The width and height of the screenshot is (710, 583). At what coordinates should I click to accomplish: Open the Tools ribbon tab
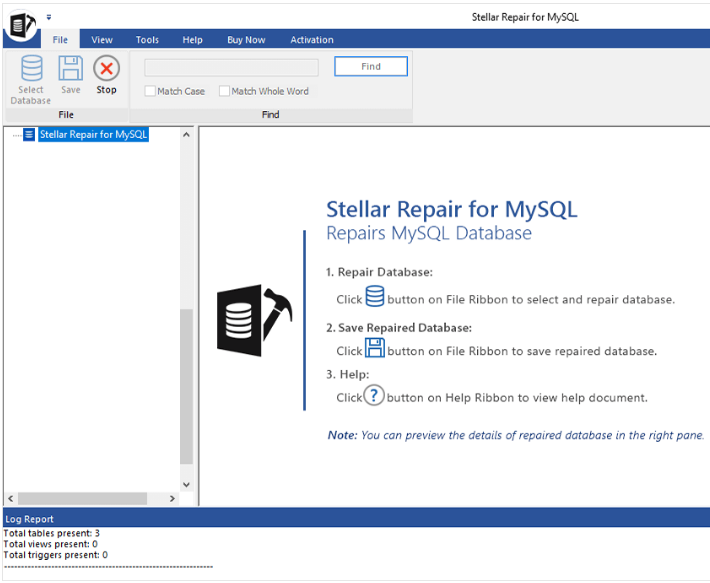[x=147, y=40]
